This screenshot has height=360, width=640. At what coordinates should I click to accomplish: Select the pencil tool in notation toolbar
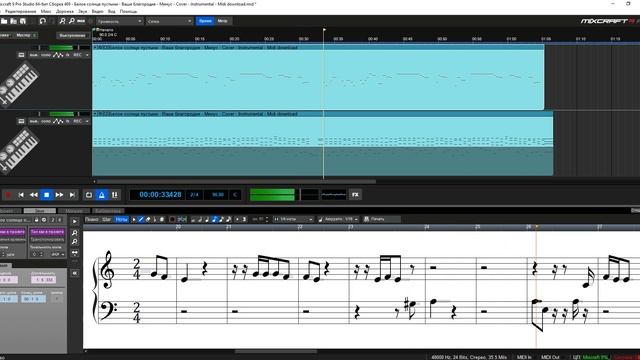coord(141,220)
